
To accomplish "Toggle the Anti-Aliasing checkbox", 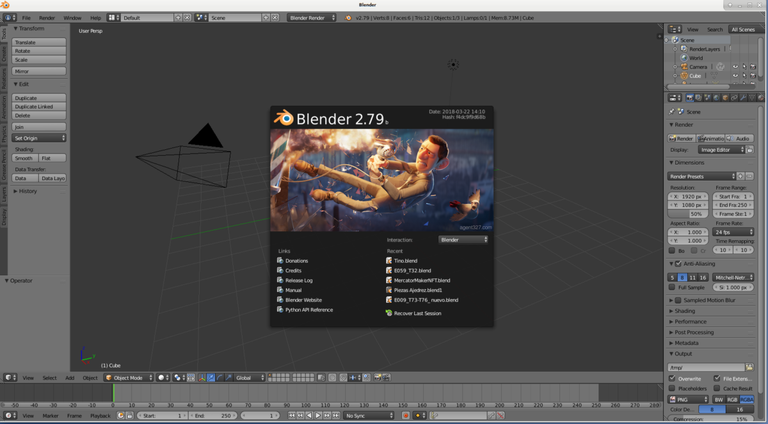I will [x=678, y=263].
